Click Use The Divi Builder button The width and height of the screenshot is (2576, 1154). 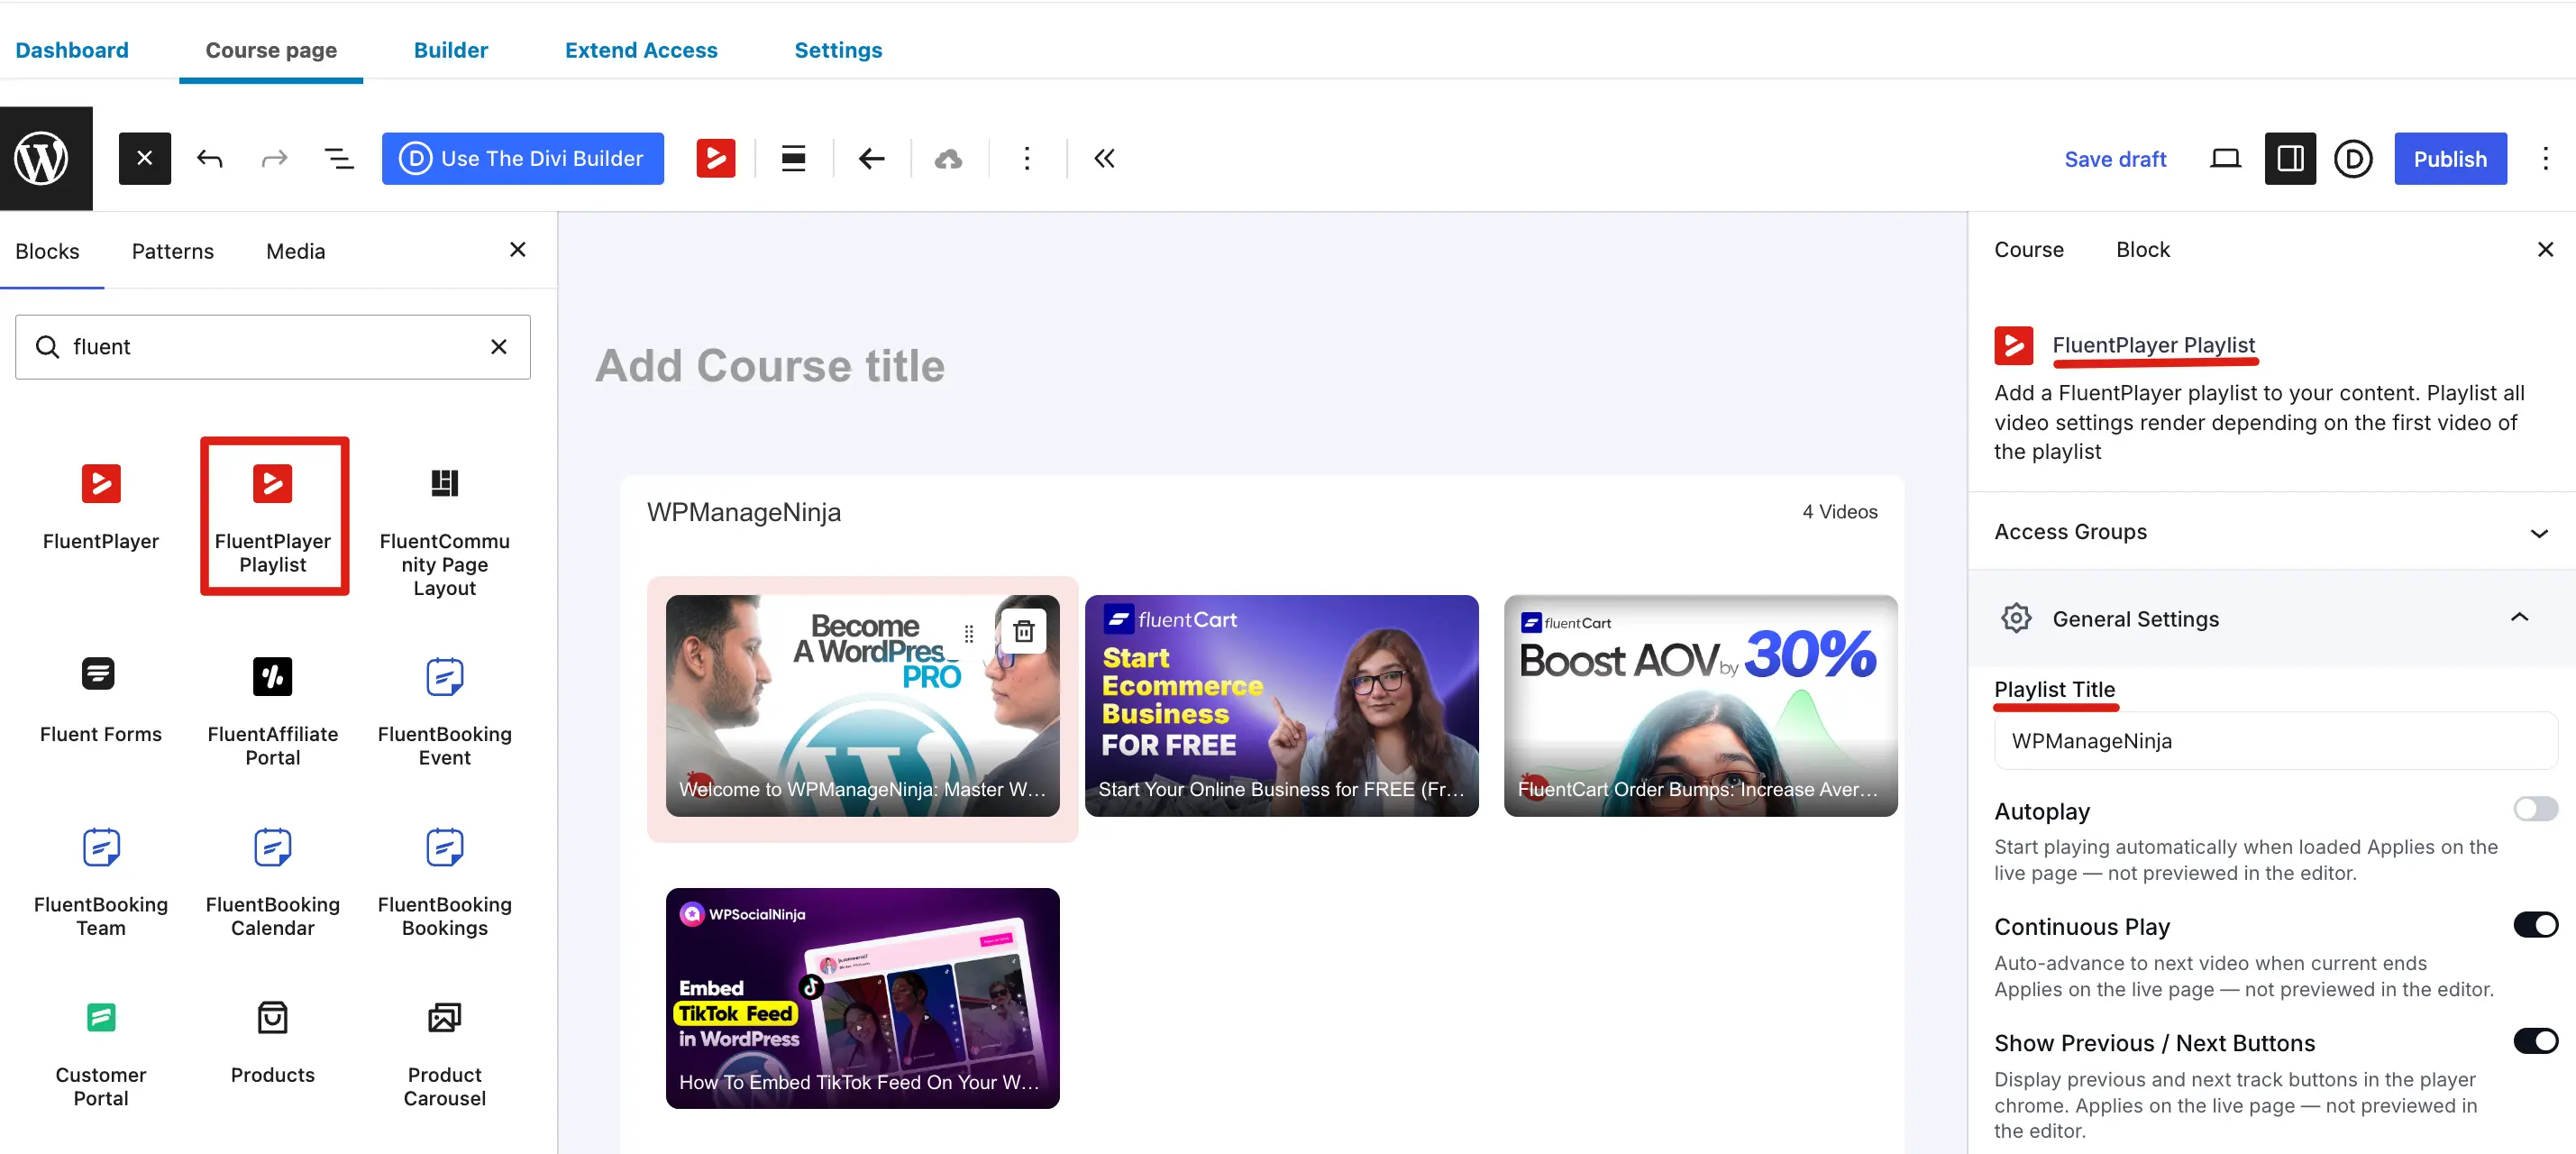click(x=523, y=159)
